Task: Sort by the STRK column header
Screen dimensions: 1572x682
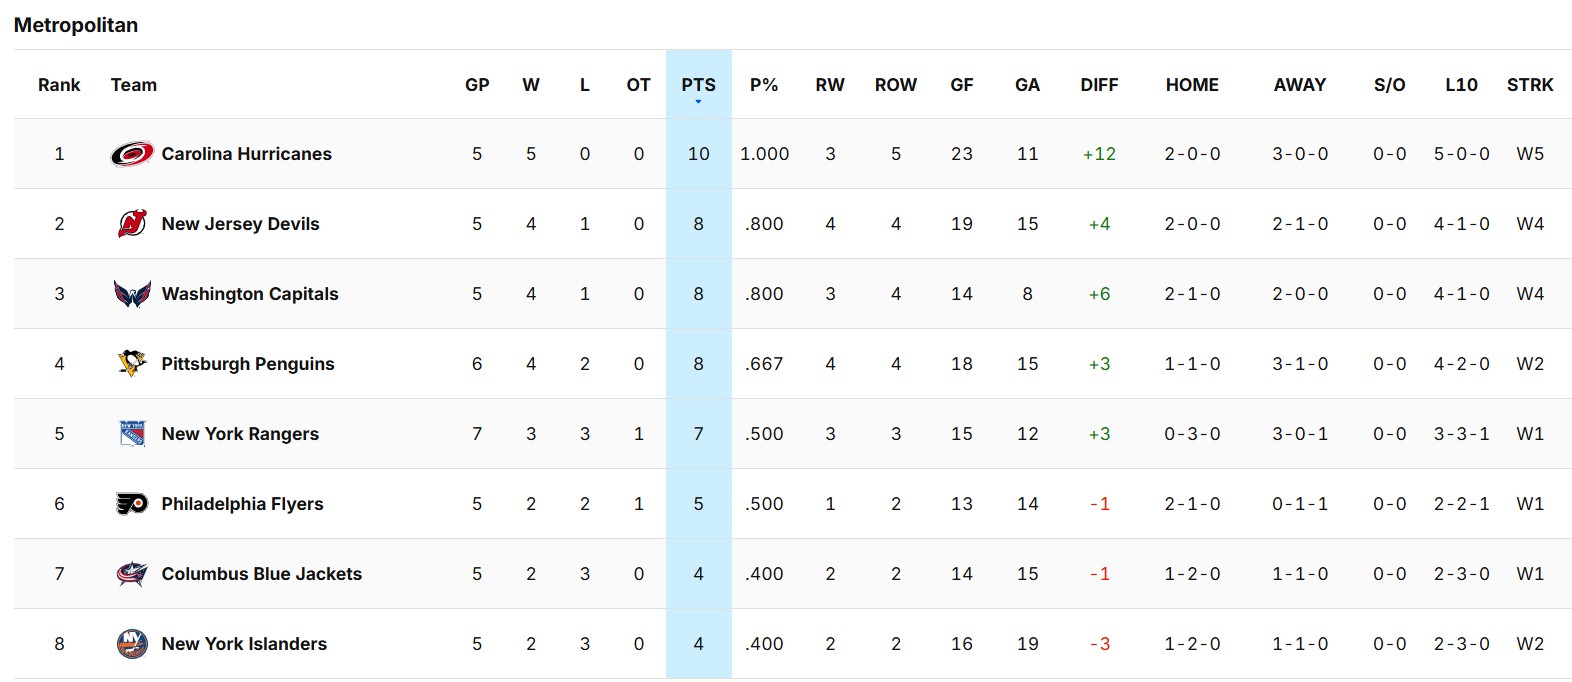Action: point(1530,85)
